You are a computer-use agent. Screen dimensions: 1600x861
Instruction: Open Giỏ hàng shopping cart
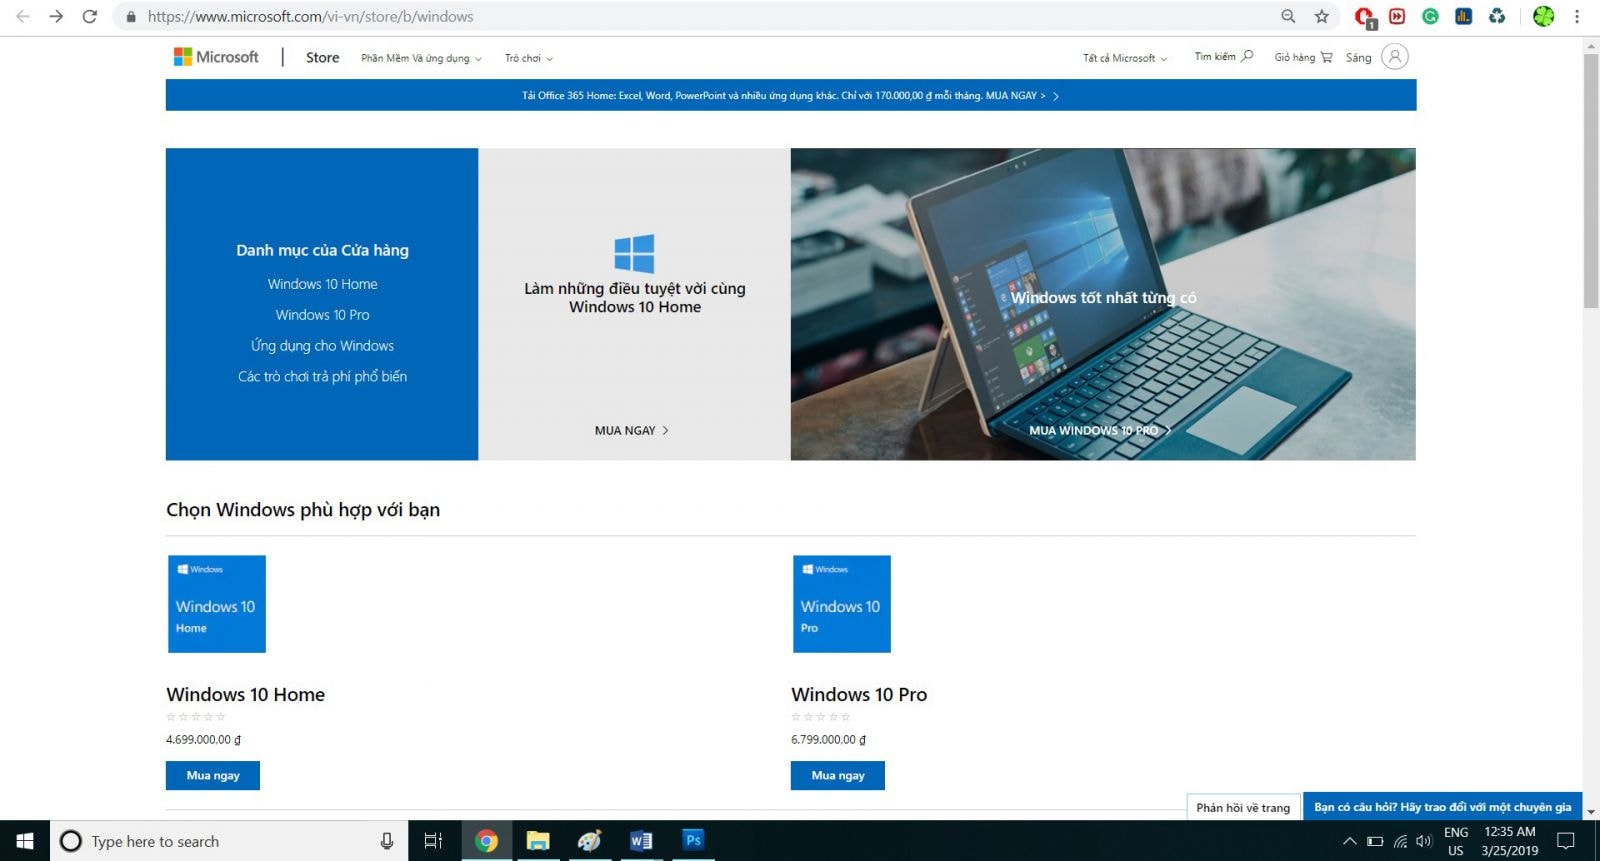[x=1303, y=57]
